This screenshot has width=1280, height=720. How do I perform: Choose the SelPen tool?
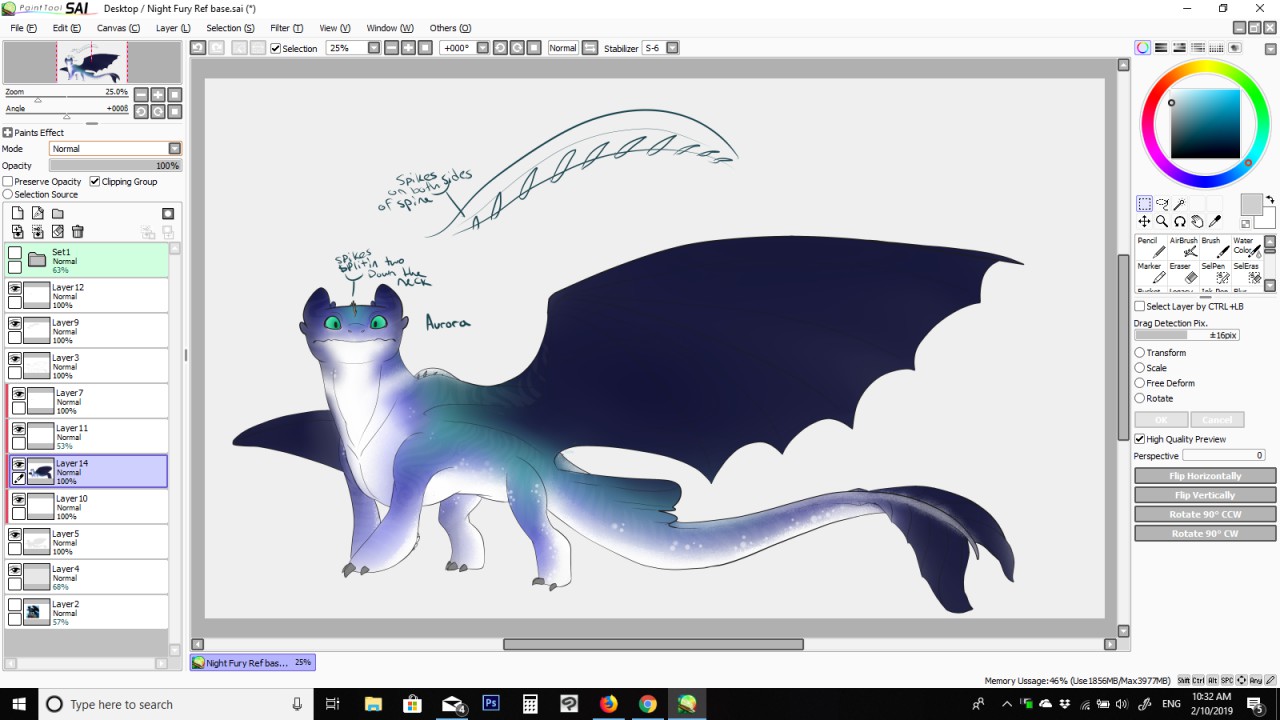point(1214,273)
